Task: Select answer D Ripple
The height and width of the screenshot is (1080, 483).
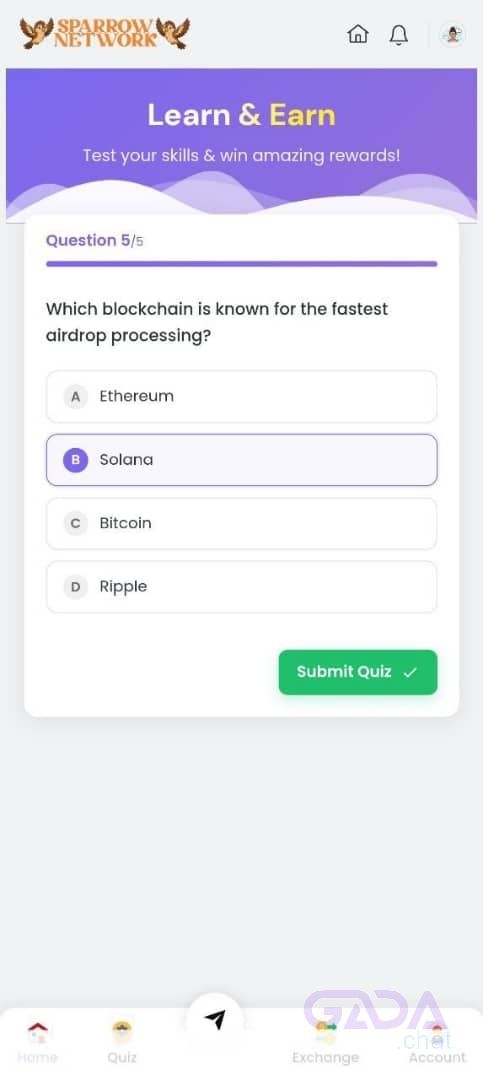Action: (241, 587)
